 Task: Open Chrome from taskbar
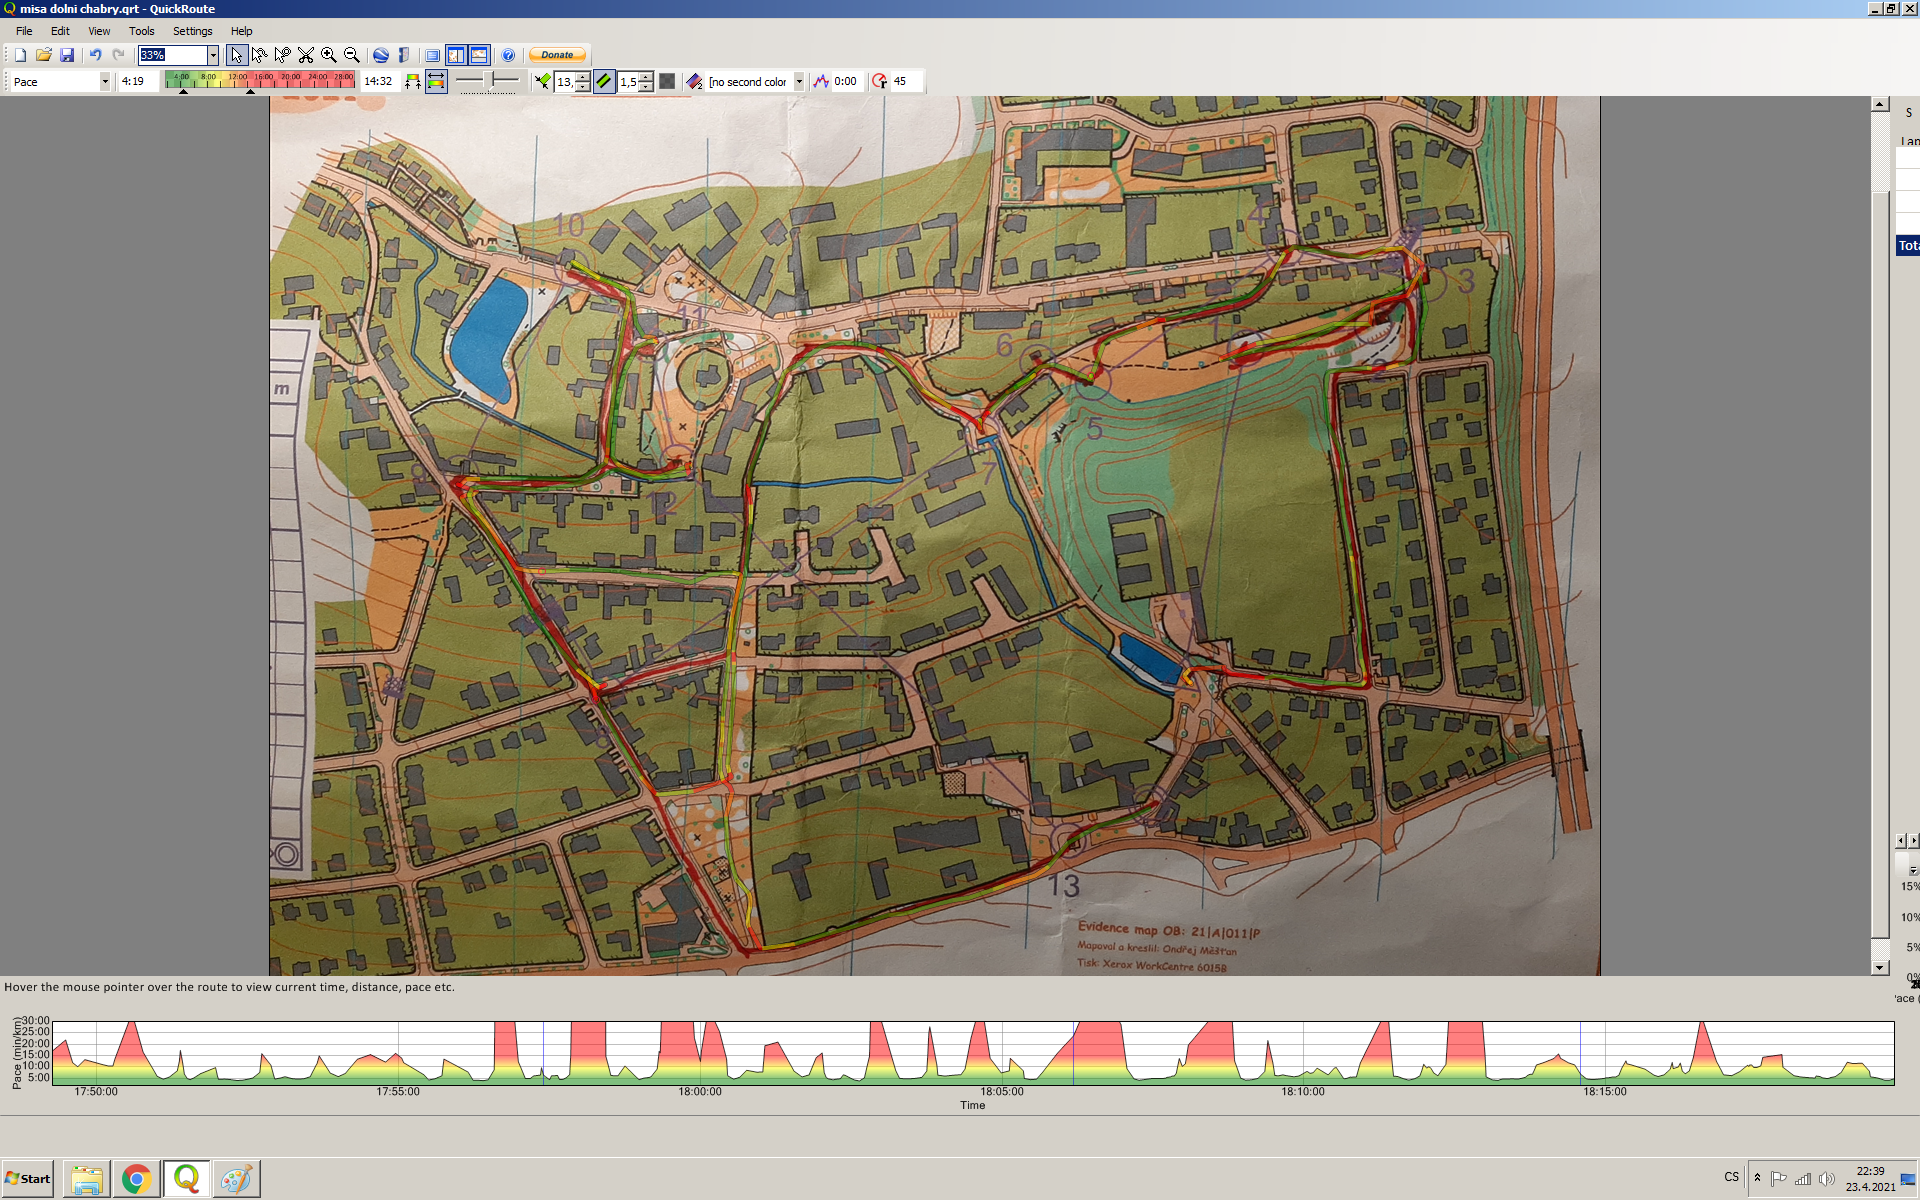137,1179
